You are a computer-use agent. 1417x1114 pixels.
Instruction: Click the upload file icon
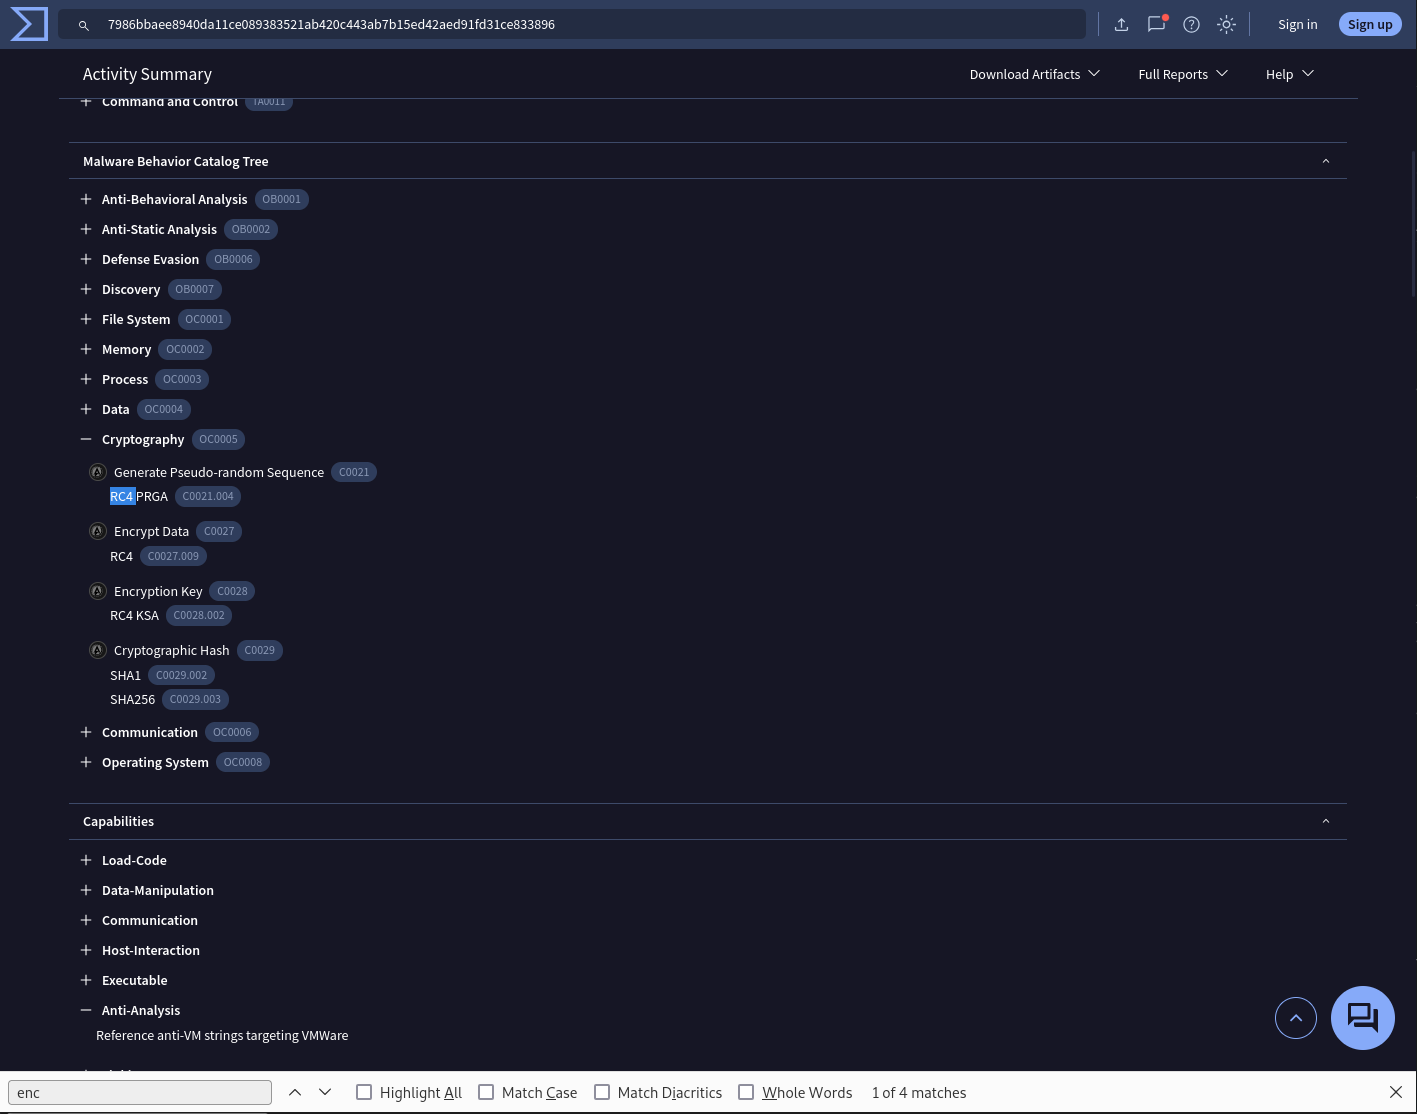pos(1121,24)
